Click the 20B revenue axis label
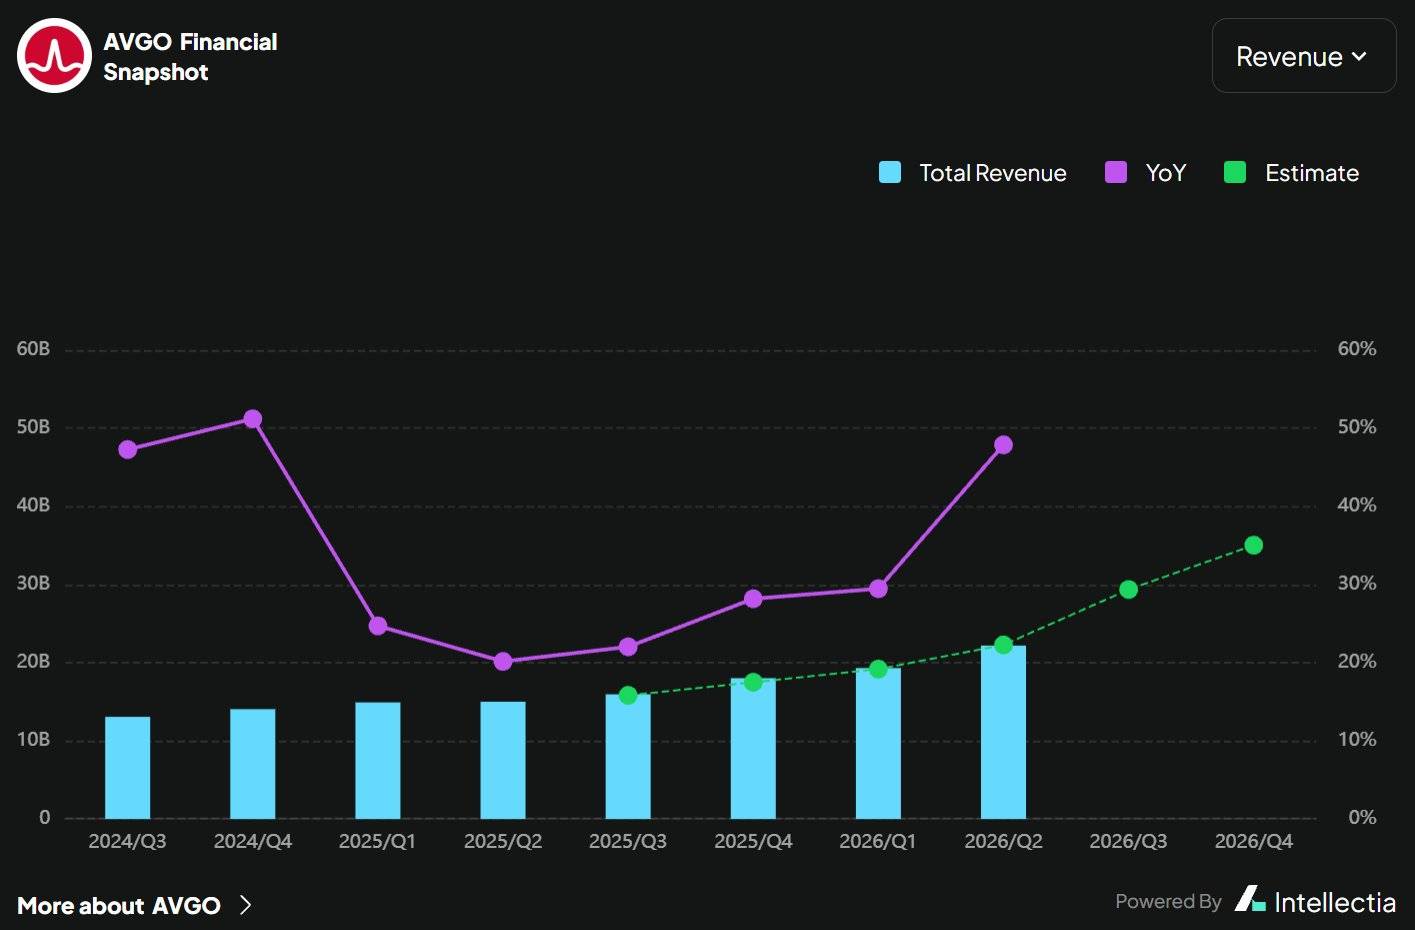 coord(33,661)
